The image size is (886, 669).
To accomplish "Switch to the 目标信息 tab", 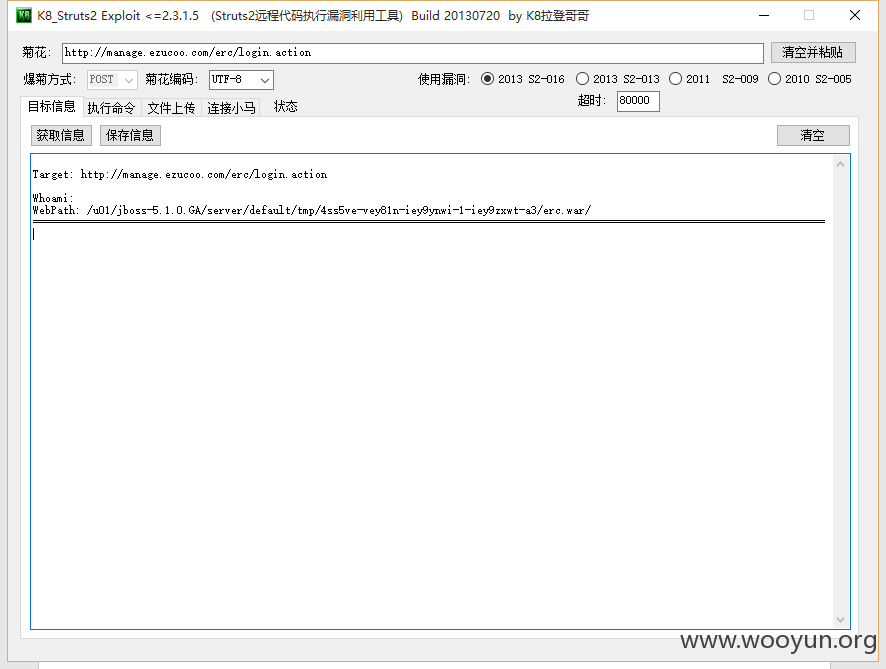I will [x=51, y=106].
